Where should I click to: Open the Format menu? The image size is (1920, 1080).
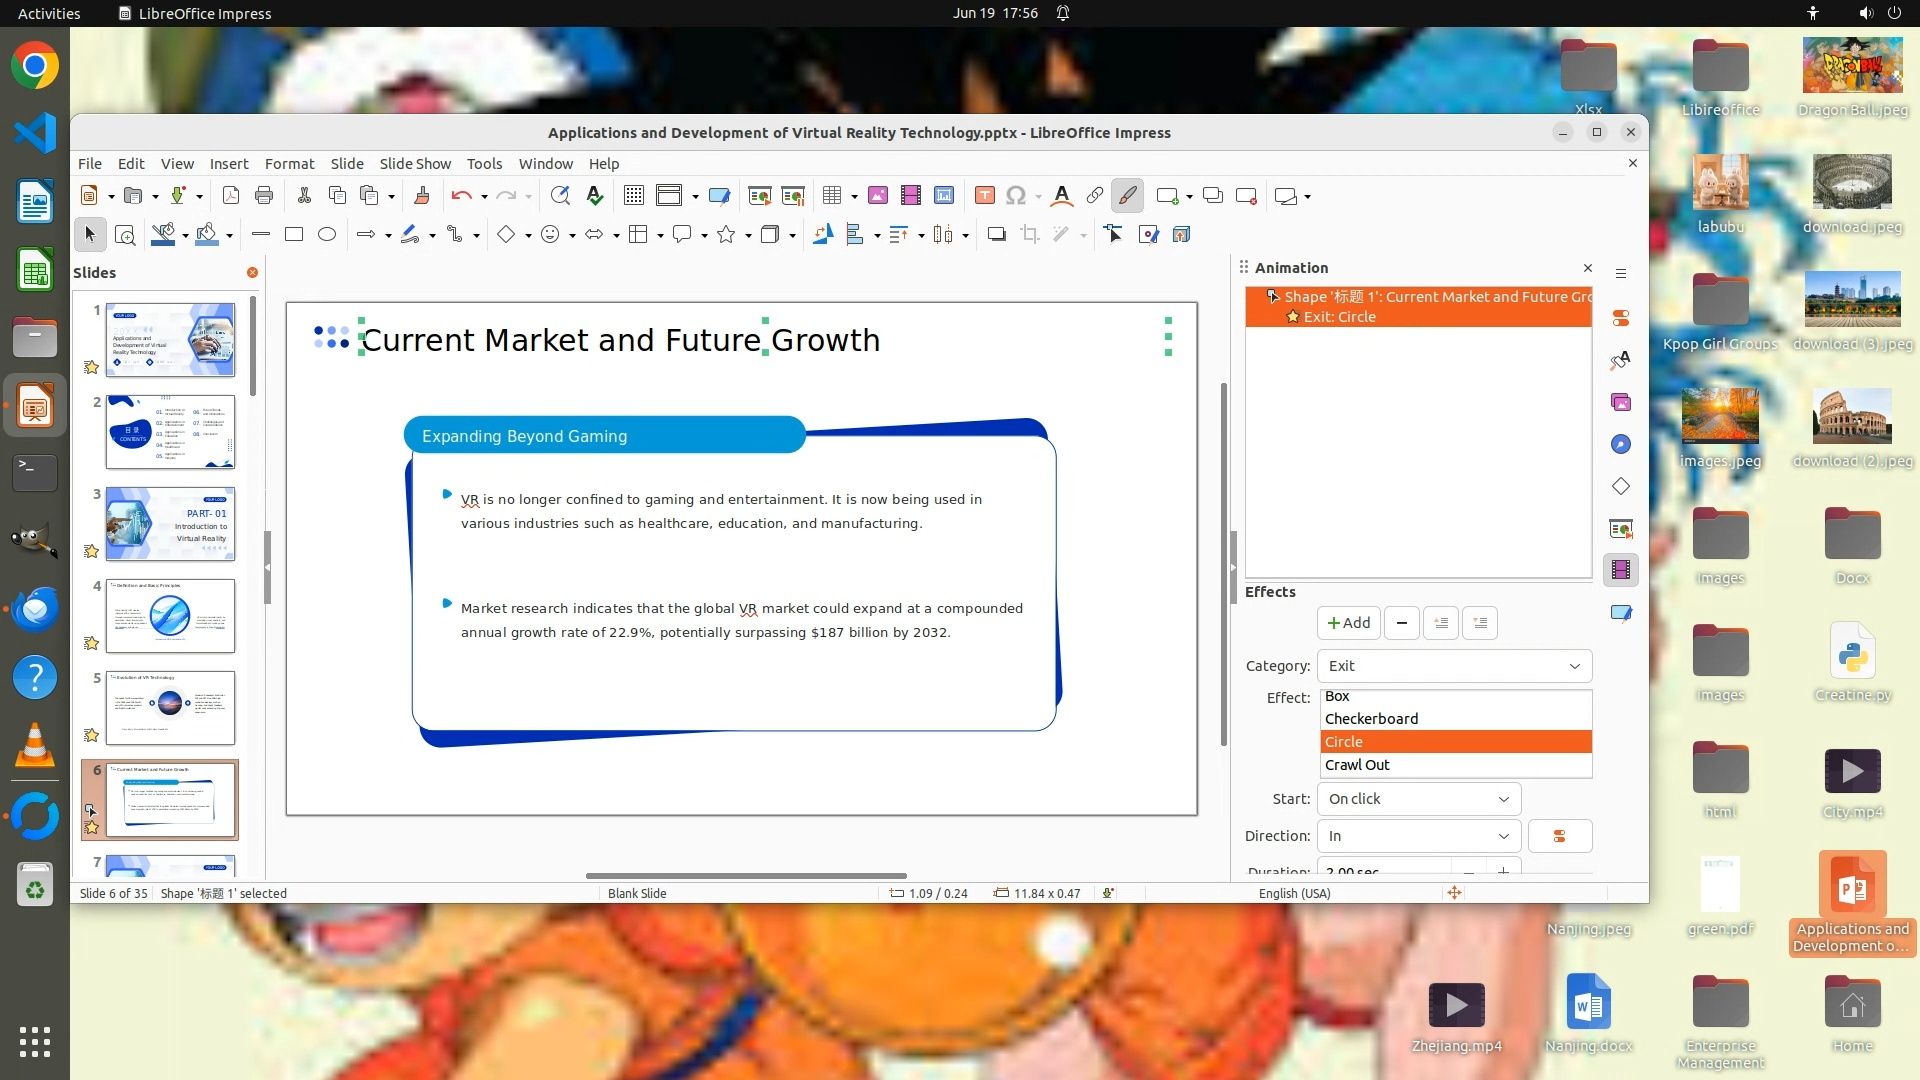[x=289, y=164]
